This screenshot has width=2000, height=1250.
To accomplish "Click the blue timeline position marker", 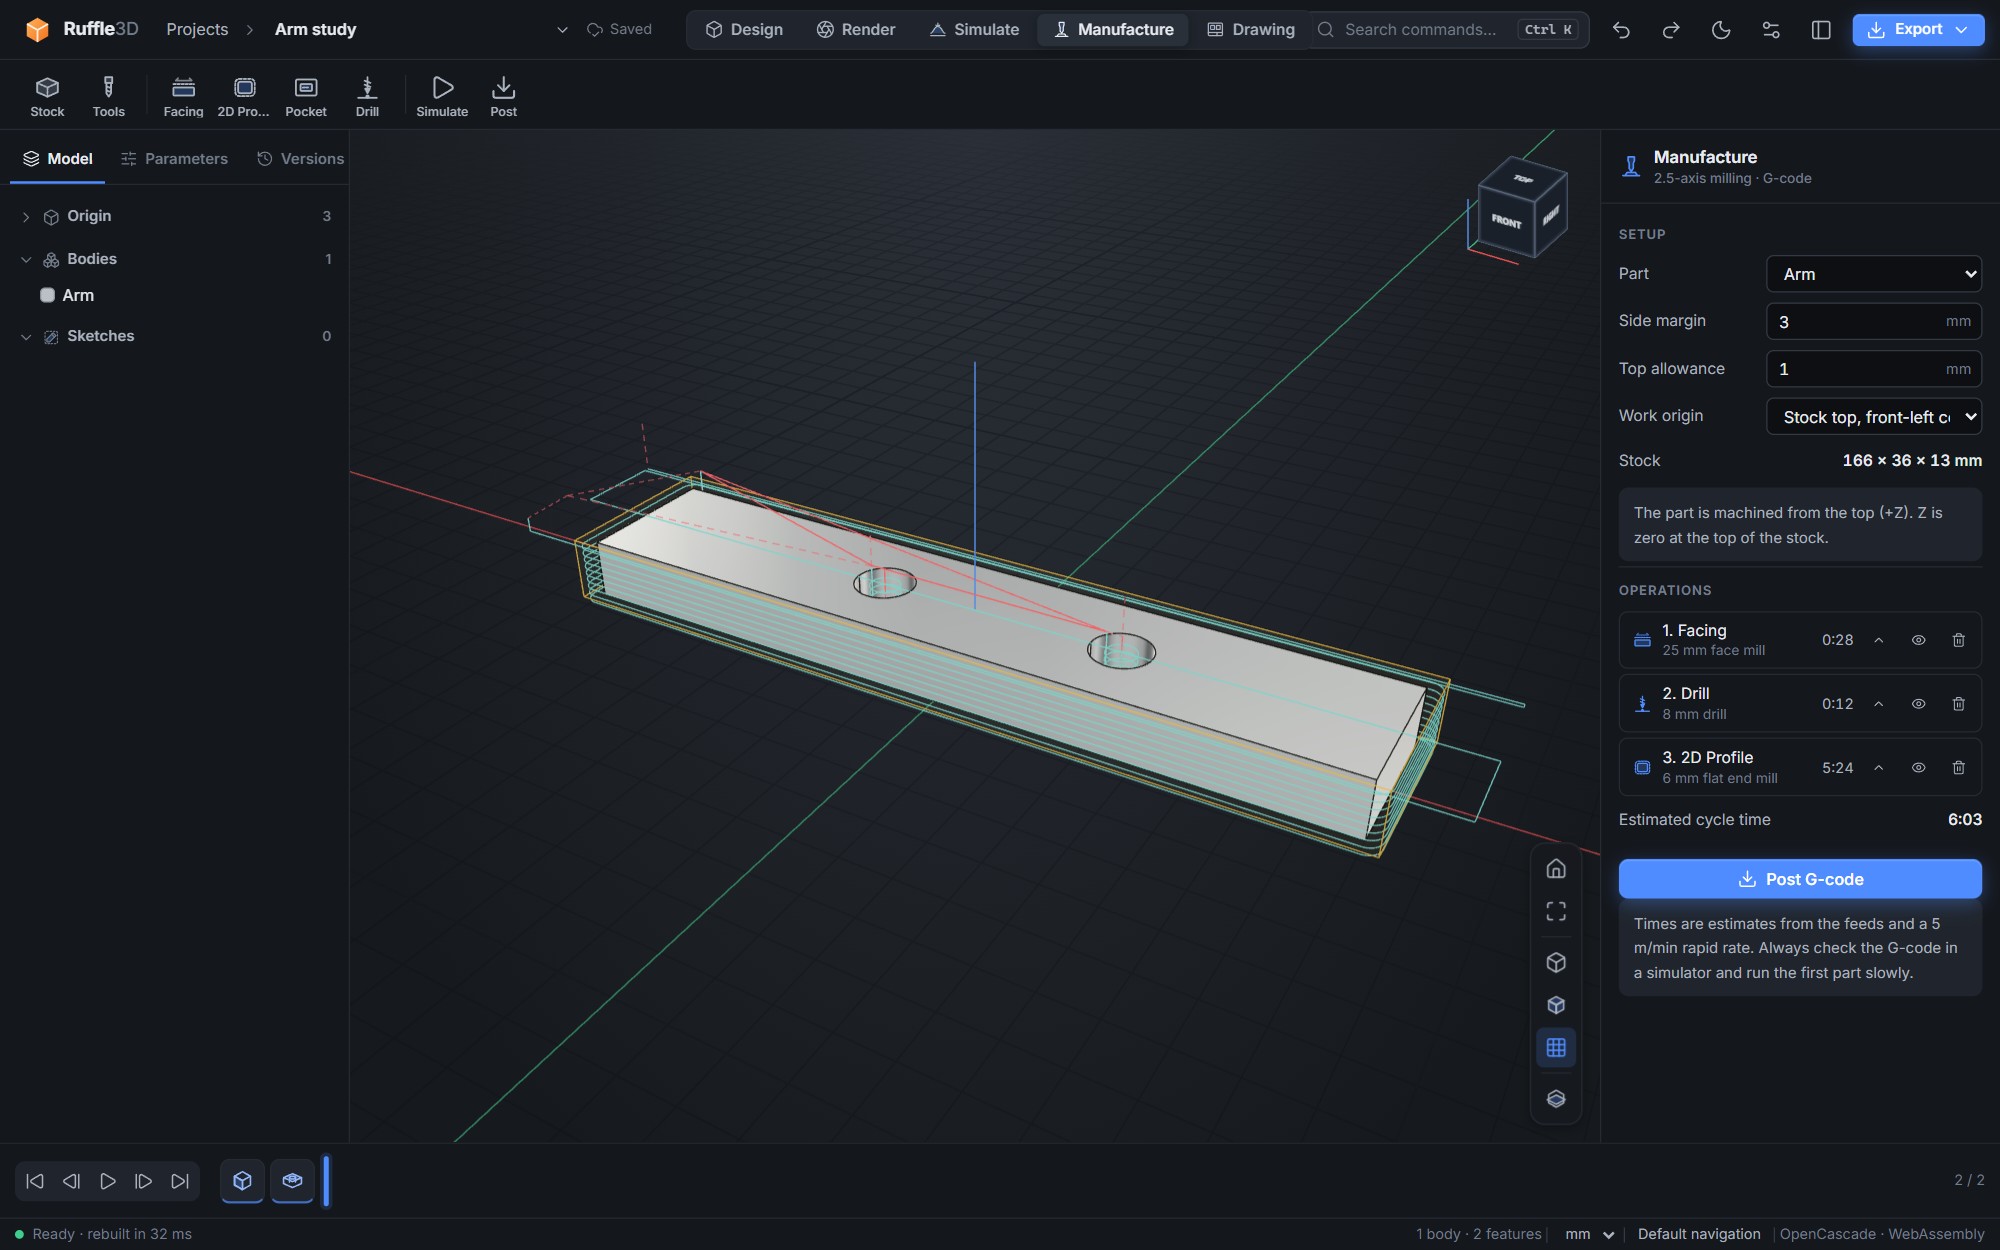I will pos(326,1181).
